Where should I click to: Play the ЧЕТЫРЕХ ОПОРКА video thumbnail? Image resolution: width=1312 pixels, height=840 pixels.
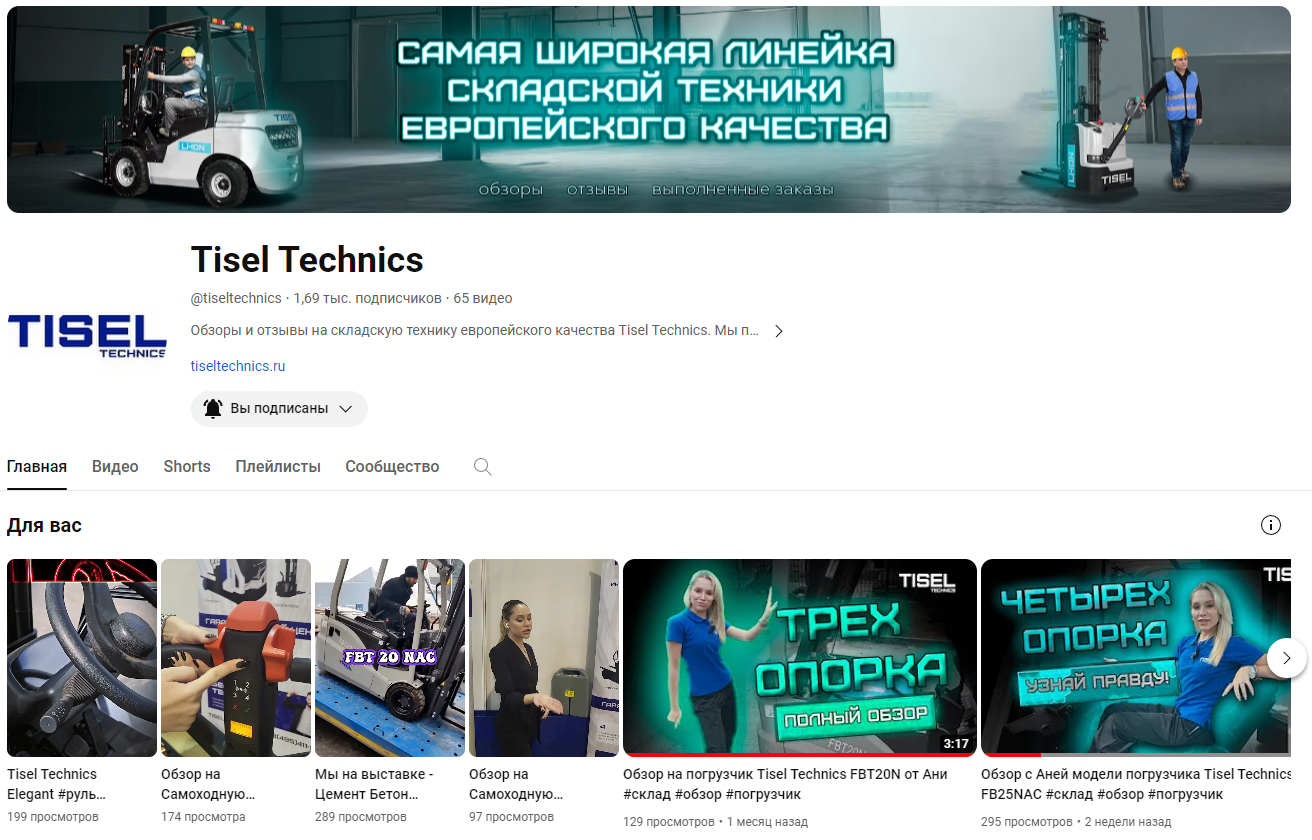click(1136, 657)
